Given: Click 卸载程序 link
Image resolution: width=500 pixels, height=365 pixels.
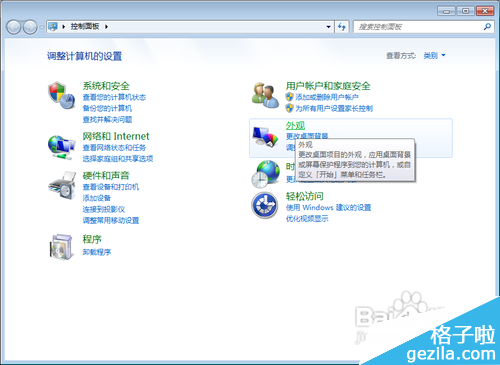Looking at the screenshot, I should point(97,252).
